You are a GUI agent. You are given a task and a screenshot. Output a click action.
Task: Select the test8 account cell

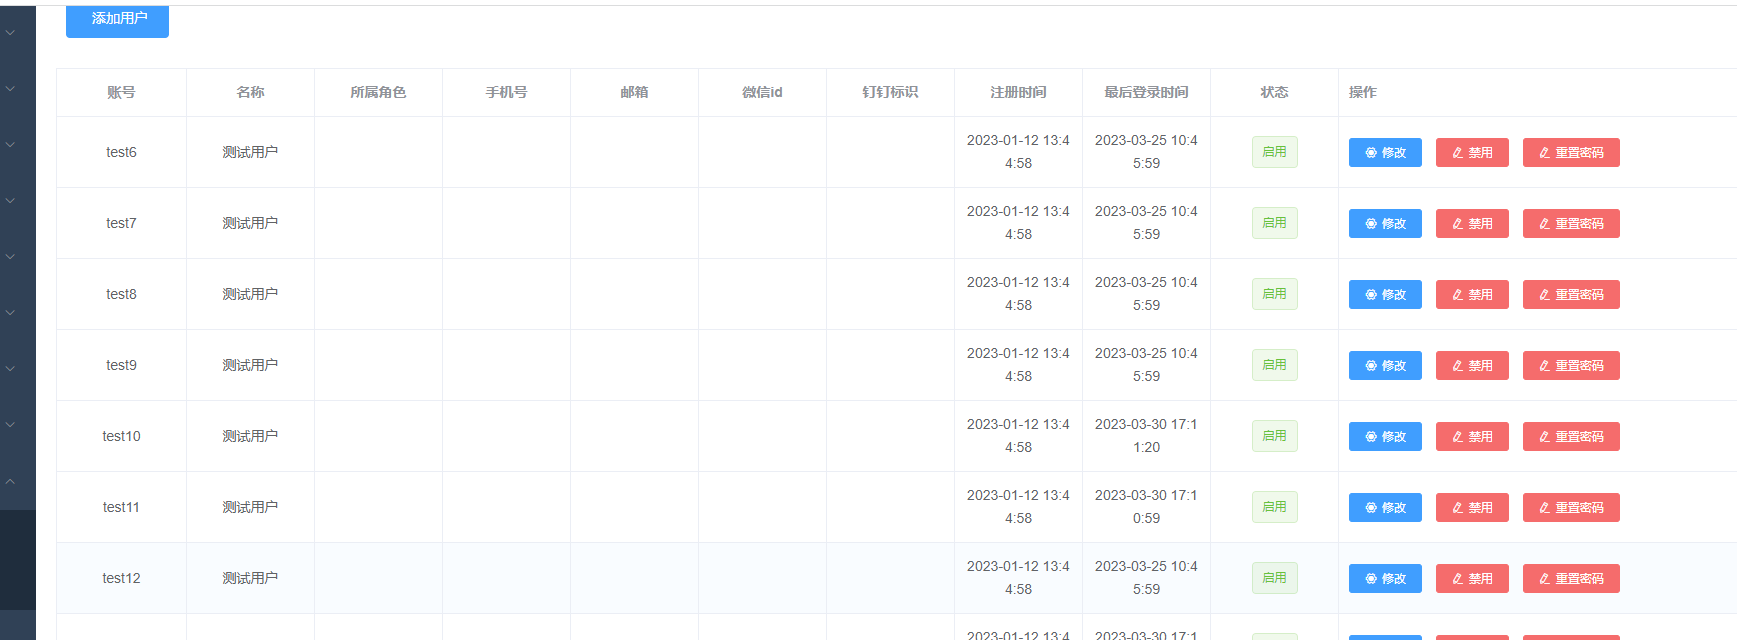pyautogui.click(x=121, y=294)
